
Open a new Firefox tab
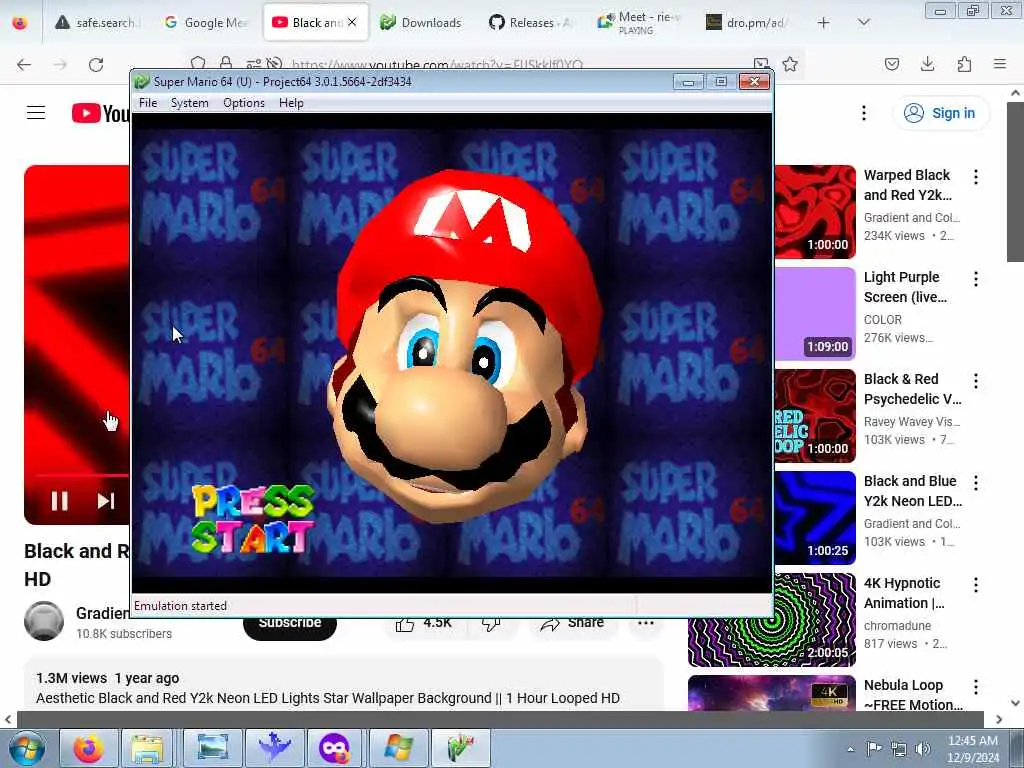824,23
